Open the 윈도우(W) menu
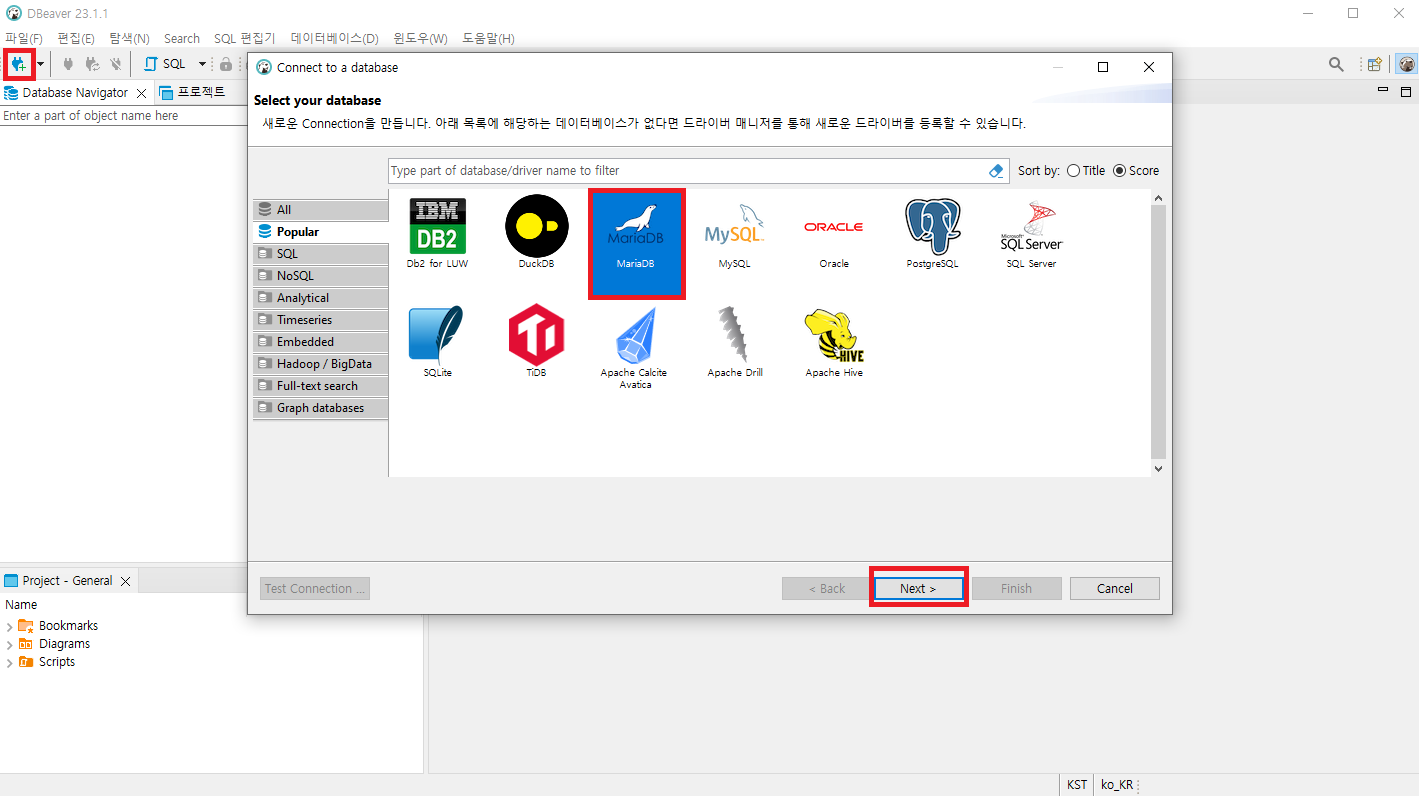The height and width of the screenshot is (796, 1419). [x=421, y=38]
